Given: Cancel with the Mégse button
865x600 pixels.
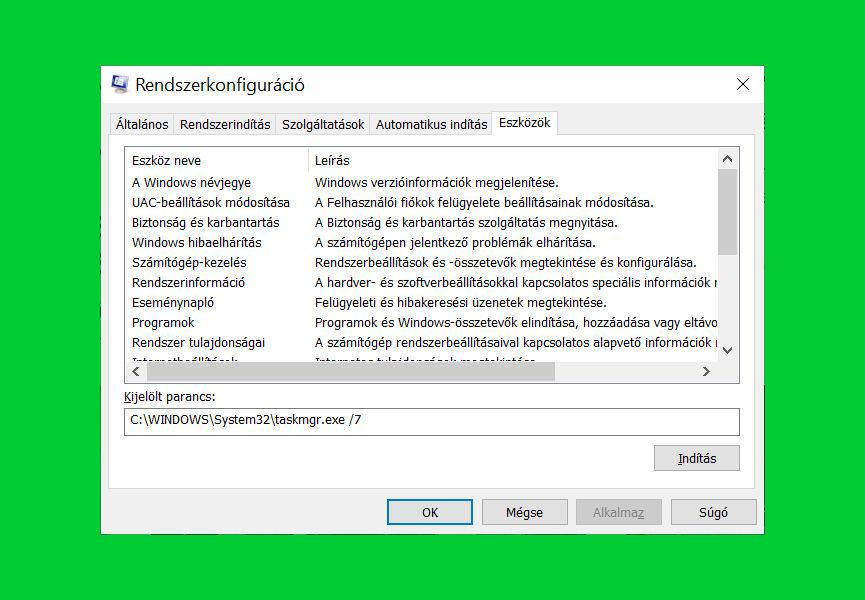Looking at the screenshot, I should [524, 512].
